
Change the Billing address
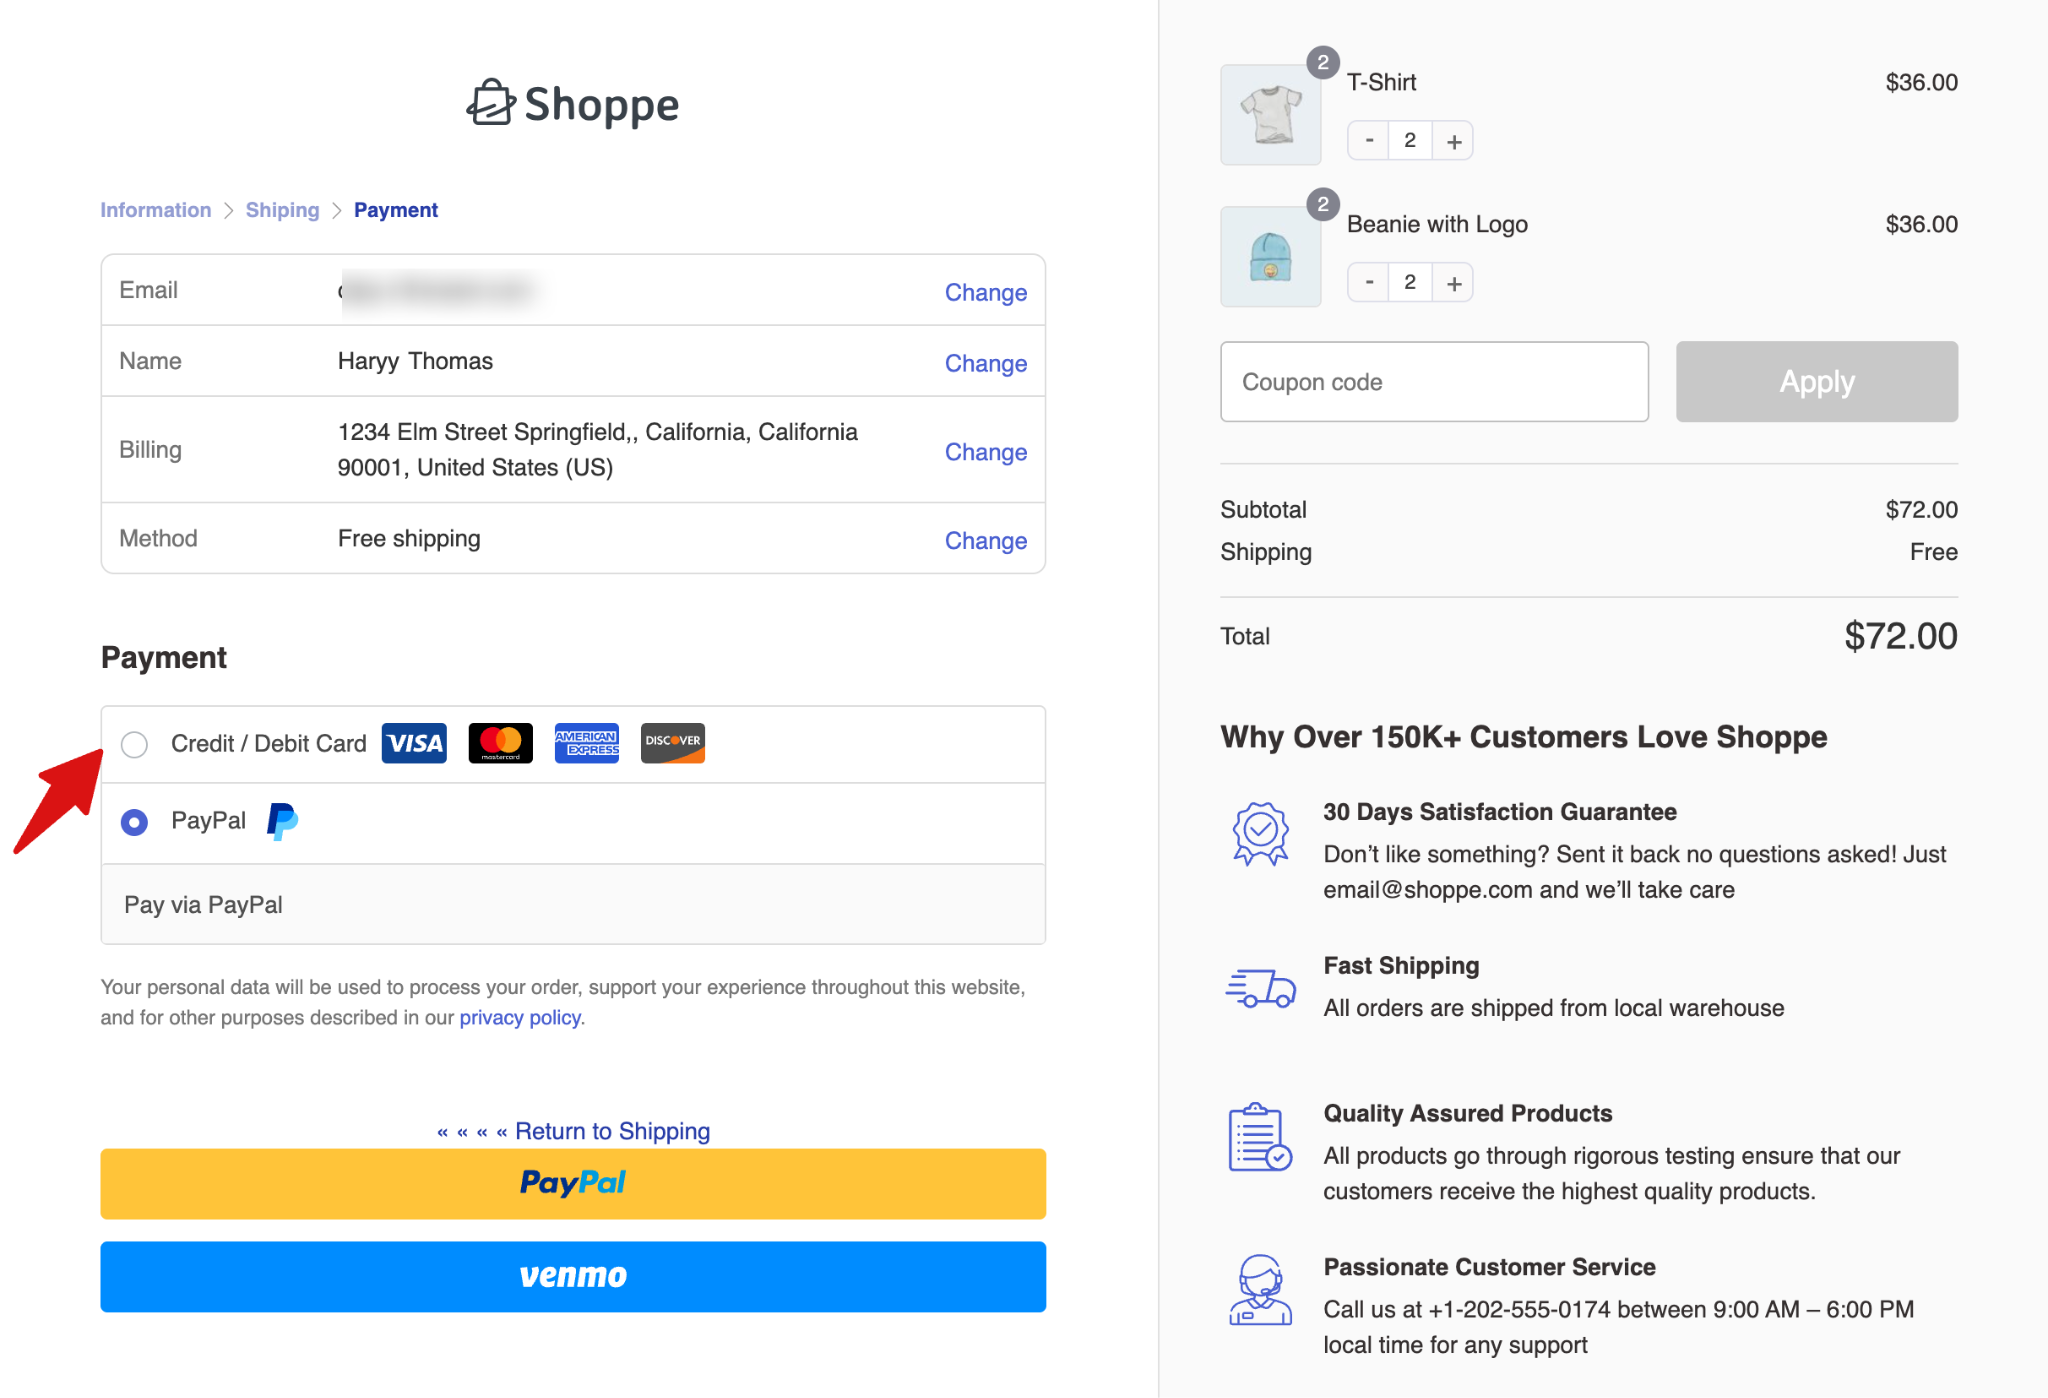[986, 452]
